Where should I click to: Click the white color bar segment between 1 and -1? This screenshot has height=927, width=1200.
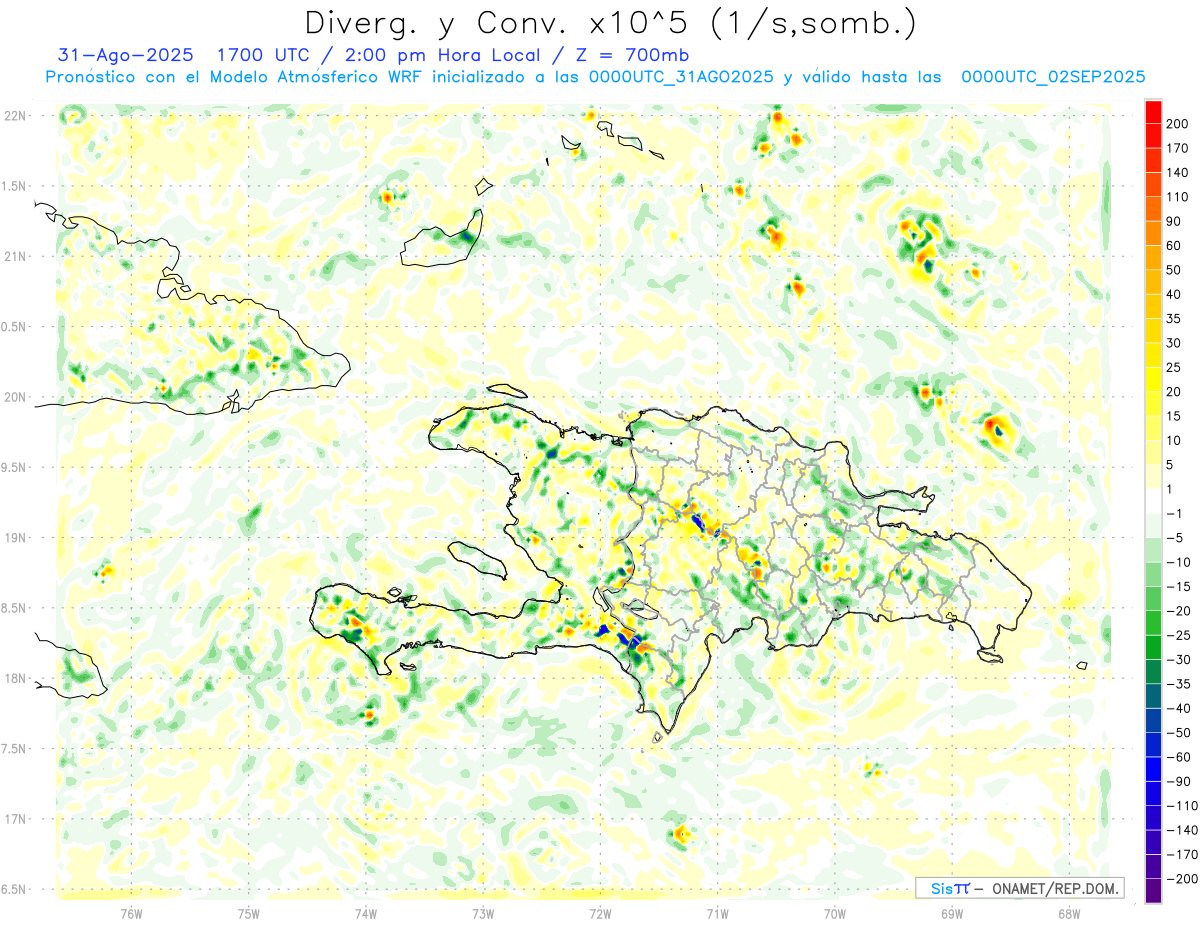(1153, 502)
